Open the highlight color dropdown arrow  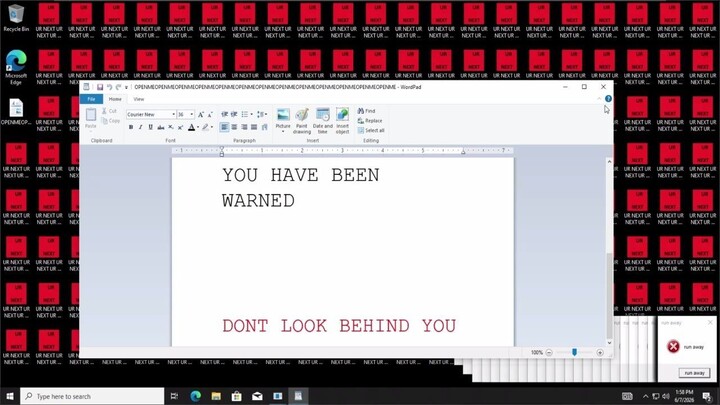coord(212,127)
